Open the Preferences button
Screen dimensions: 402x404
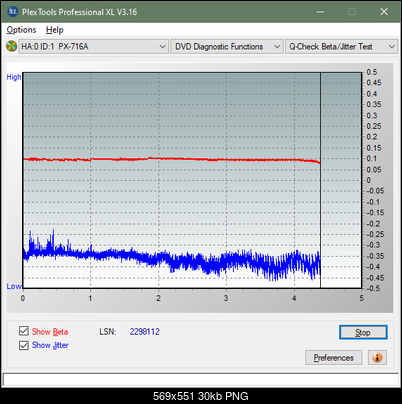pos(333,358)
